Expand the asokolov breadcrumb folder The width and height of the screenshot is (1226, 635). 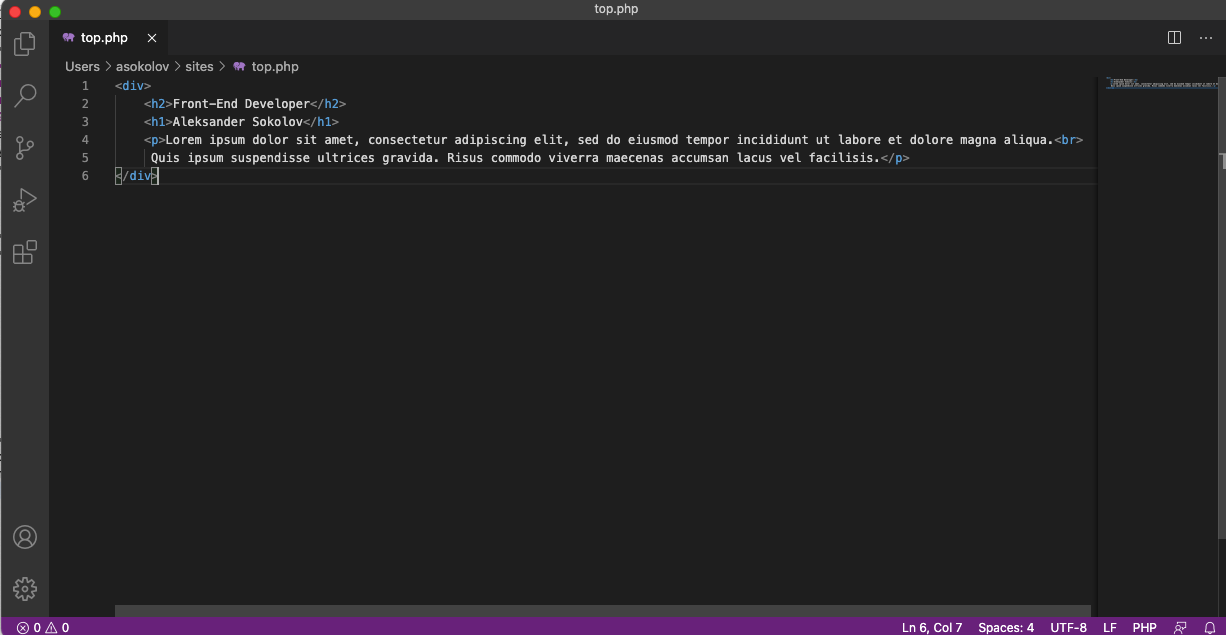pyautogui.click(x=142, y=67)
